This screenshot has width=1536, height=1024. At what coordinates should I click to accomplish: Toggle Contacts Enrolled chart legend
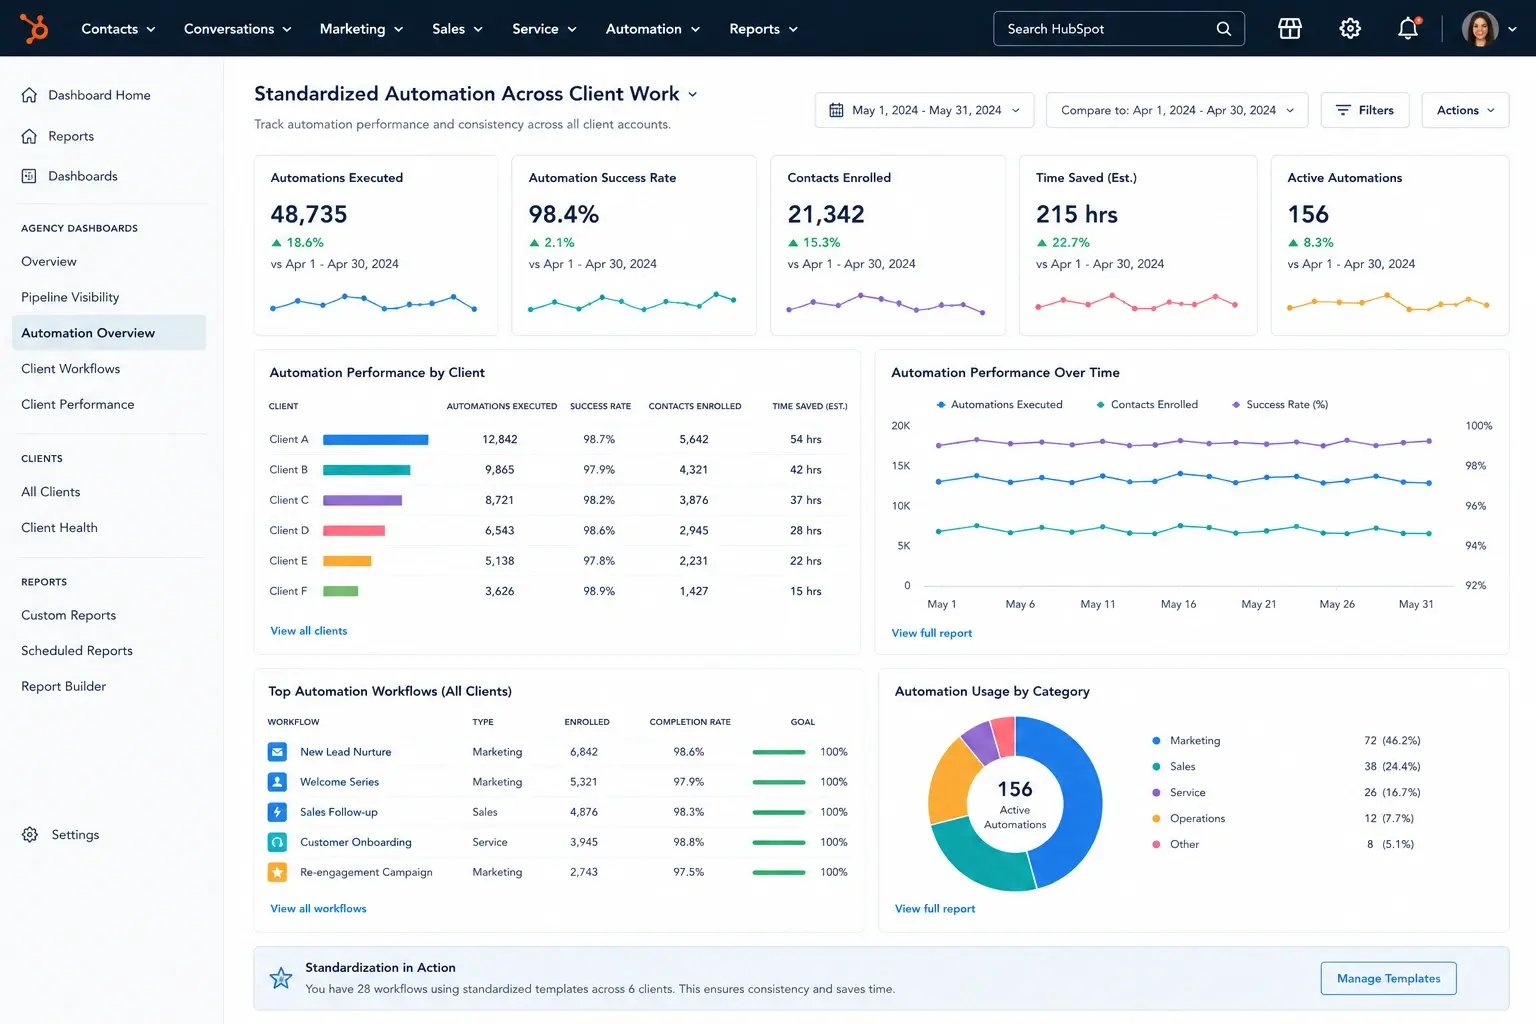pos(1146,405)
